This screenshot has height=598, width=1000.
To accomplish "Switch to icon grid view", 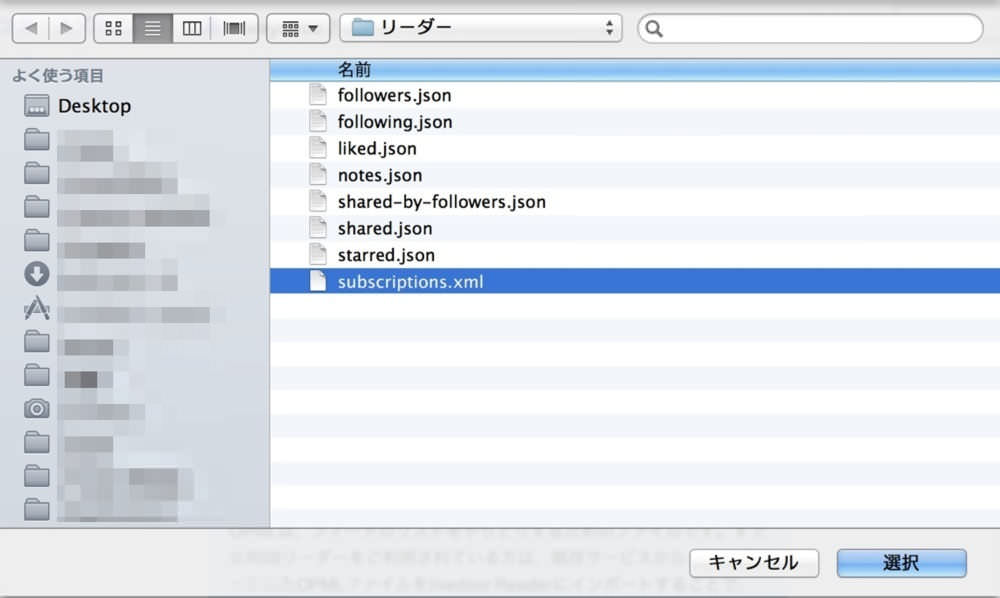I will pyautogui.click(x=114, y=28).
